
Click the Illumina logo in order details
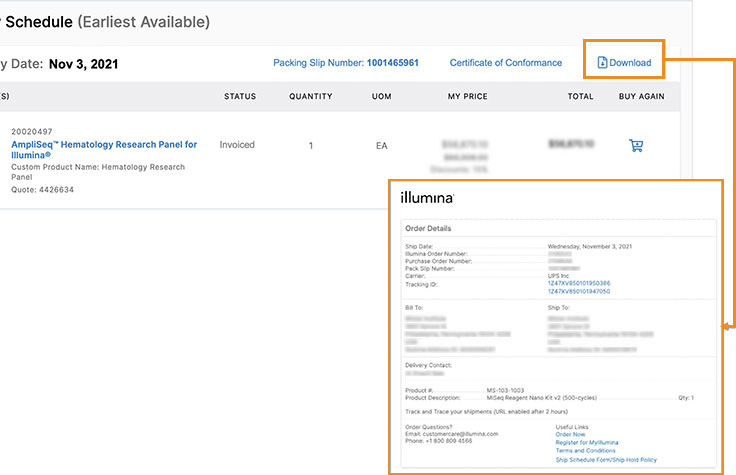coord(427,198)
